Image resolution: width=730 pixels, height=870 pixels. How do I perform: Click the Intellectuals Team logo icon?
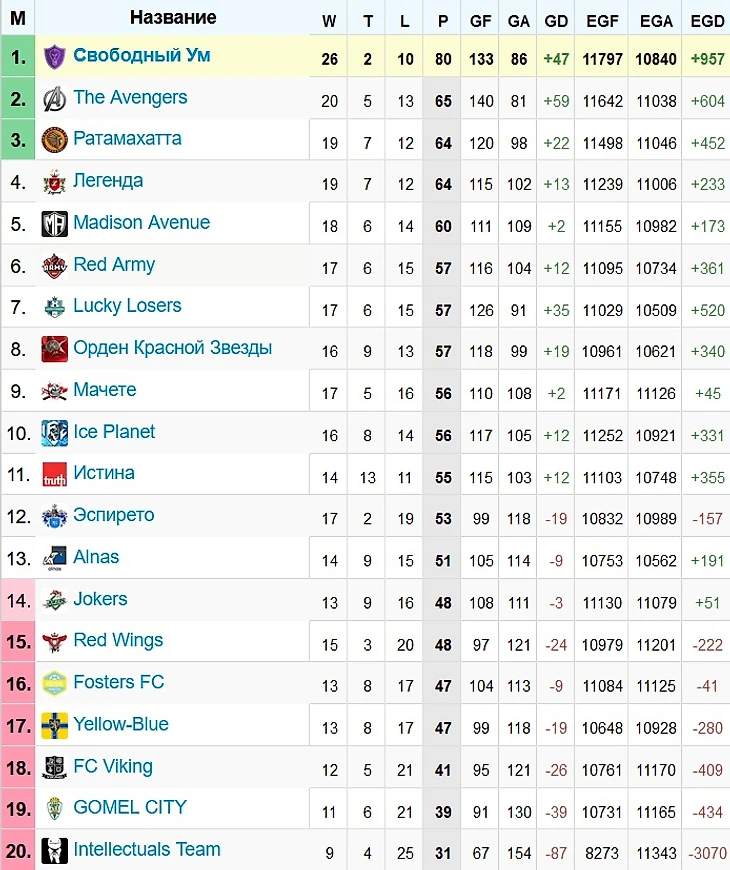[x=54, y=851]
